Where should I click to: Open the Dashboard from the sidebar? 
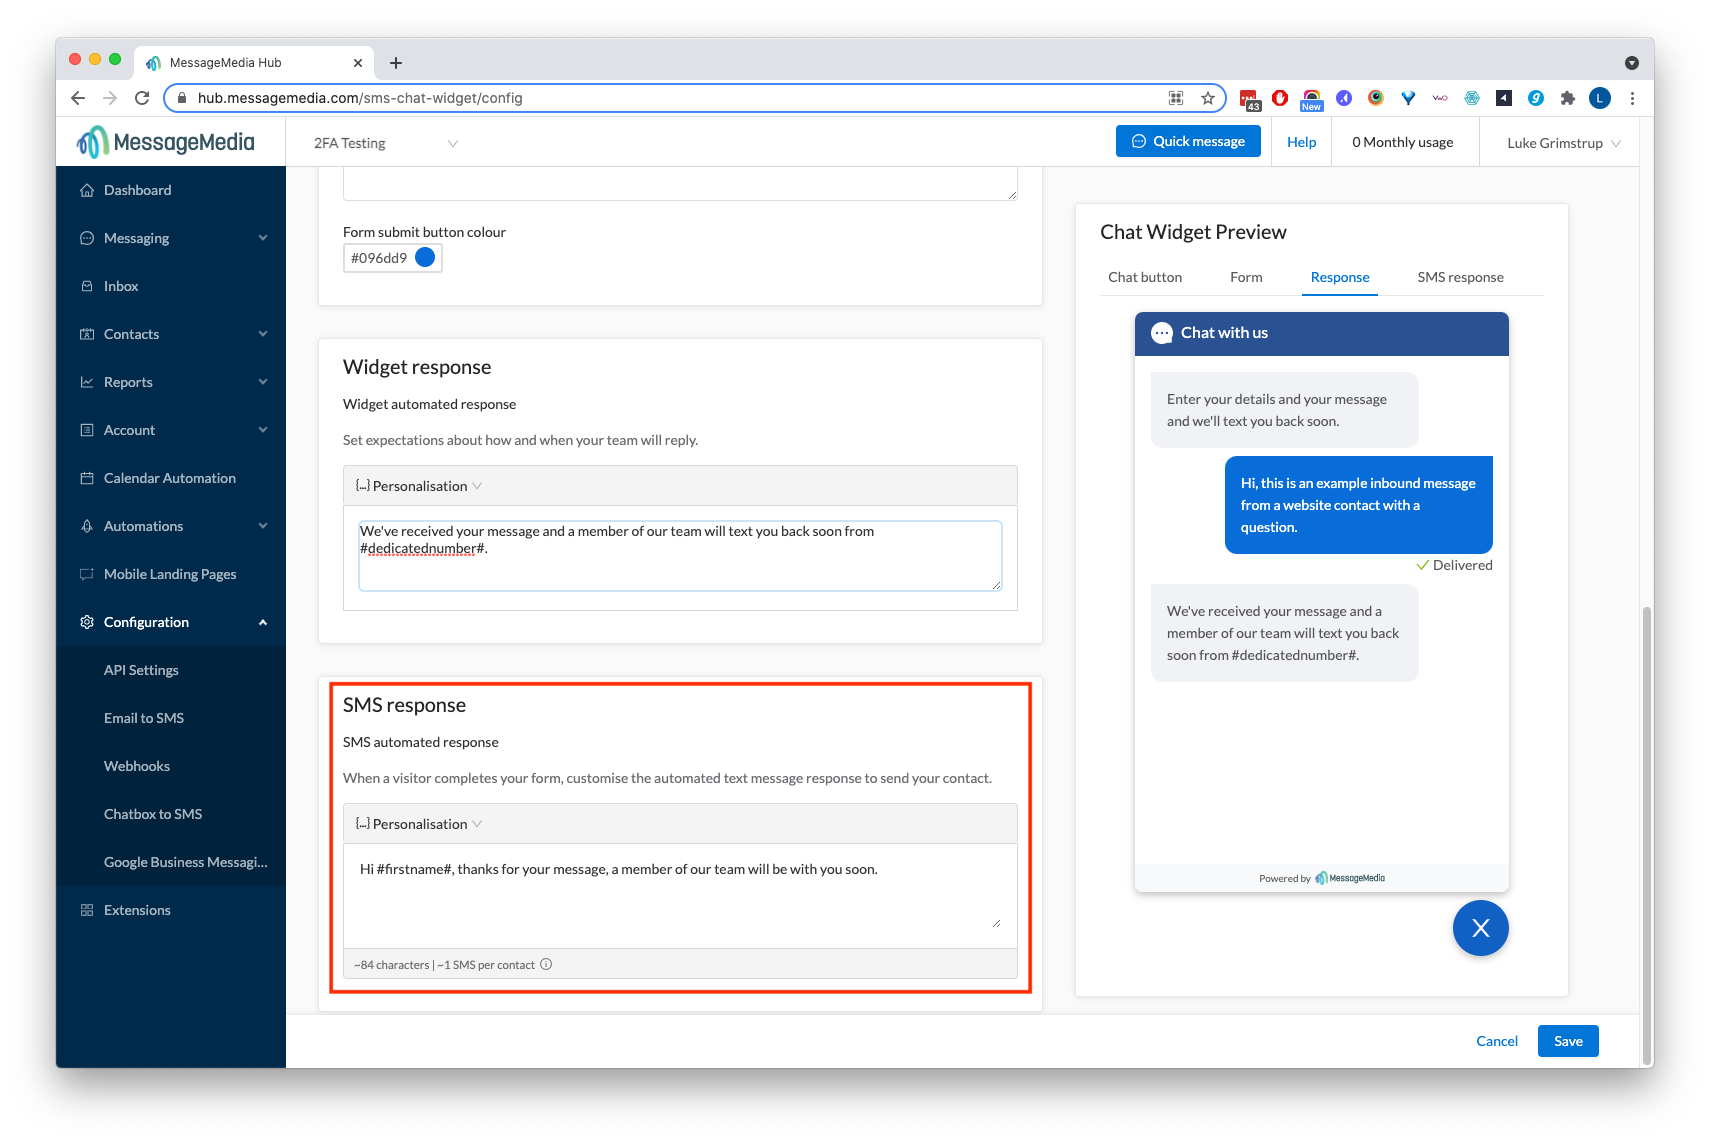pyautogui.click(x=137, y=189)
